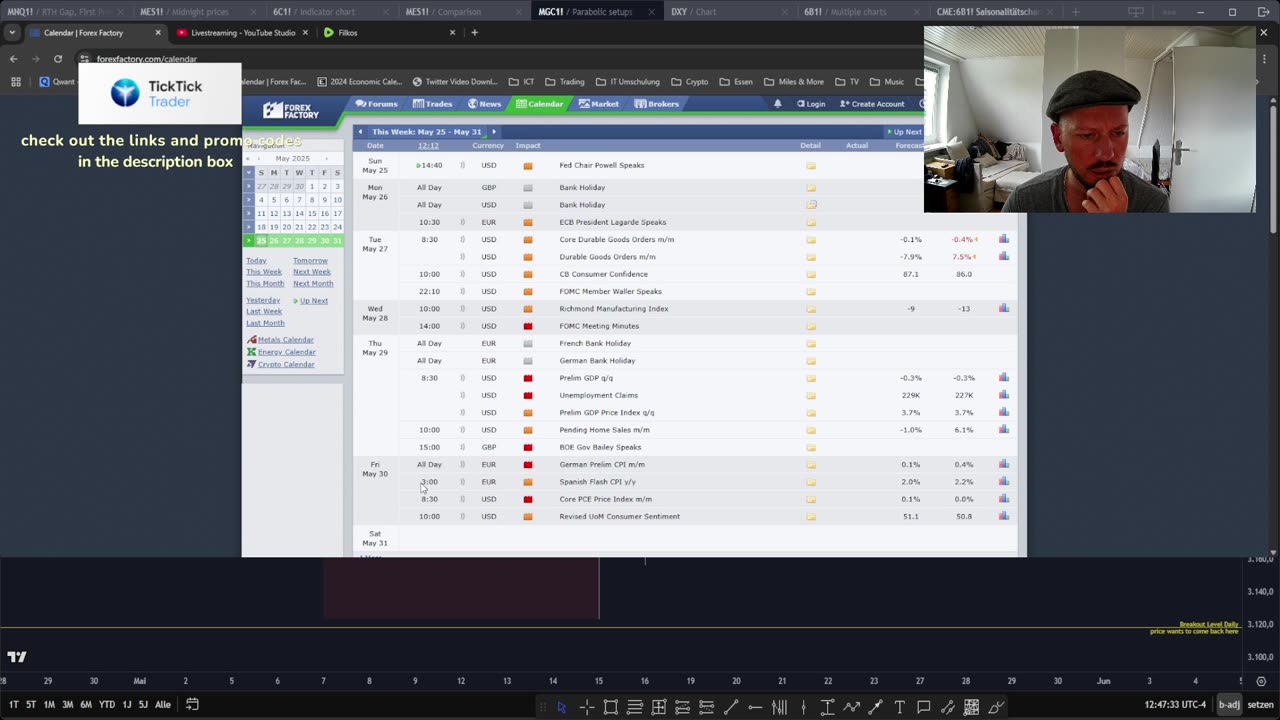Click the notification bell icon on Forex Factory

click(x=778, y=104)
